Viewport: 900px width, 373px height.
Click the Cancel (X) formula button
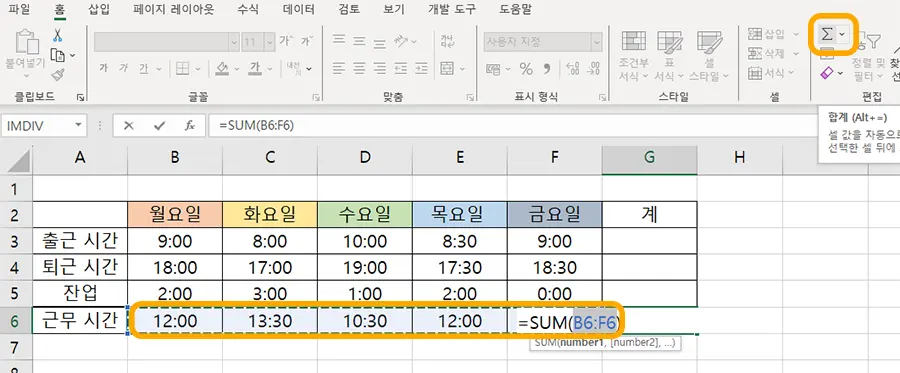129,126
